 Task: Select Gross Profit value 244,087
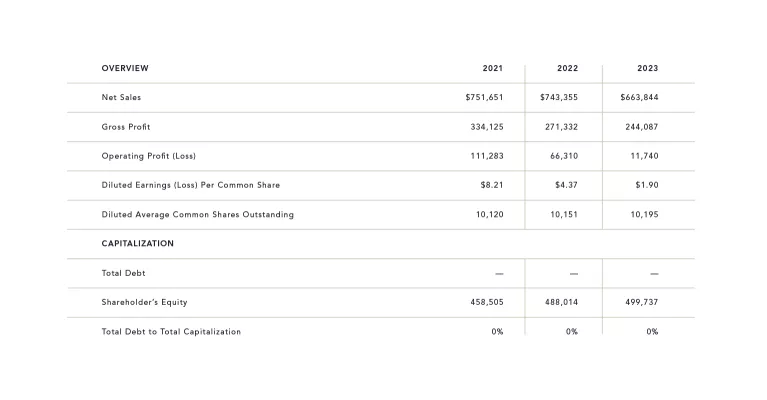click(642, 127)
